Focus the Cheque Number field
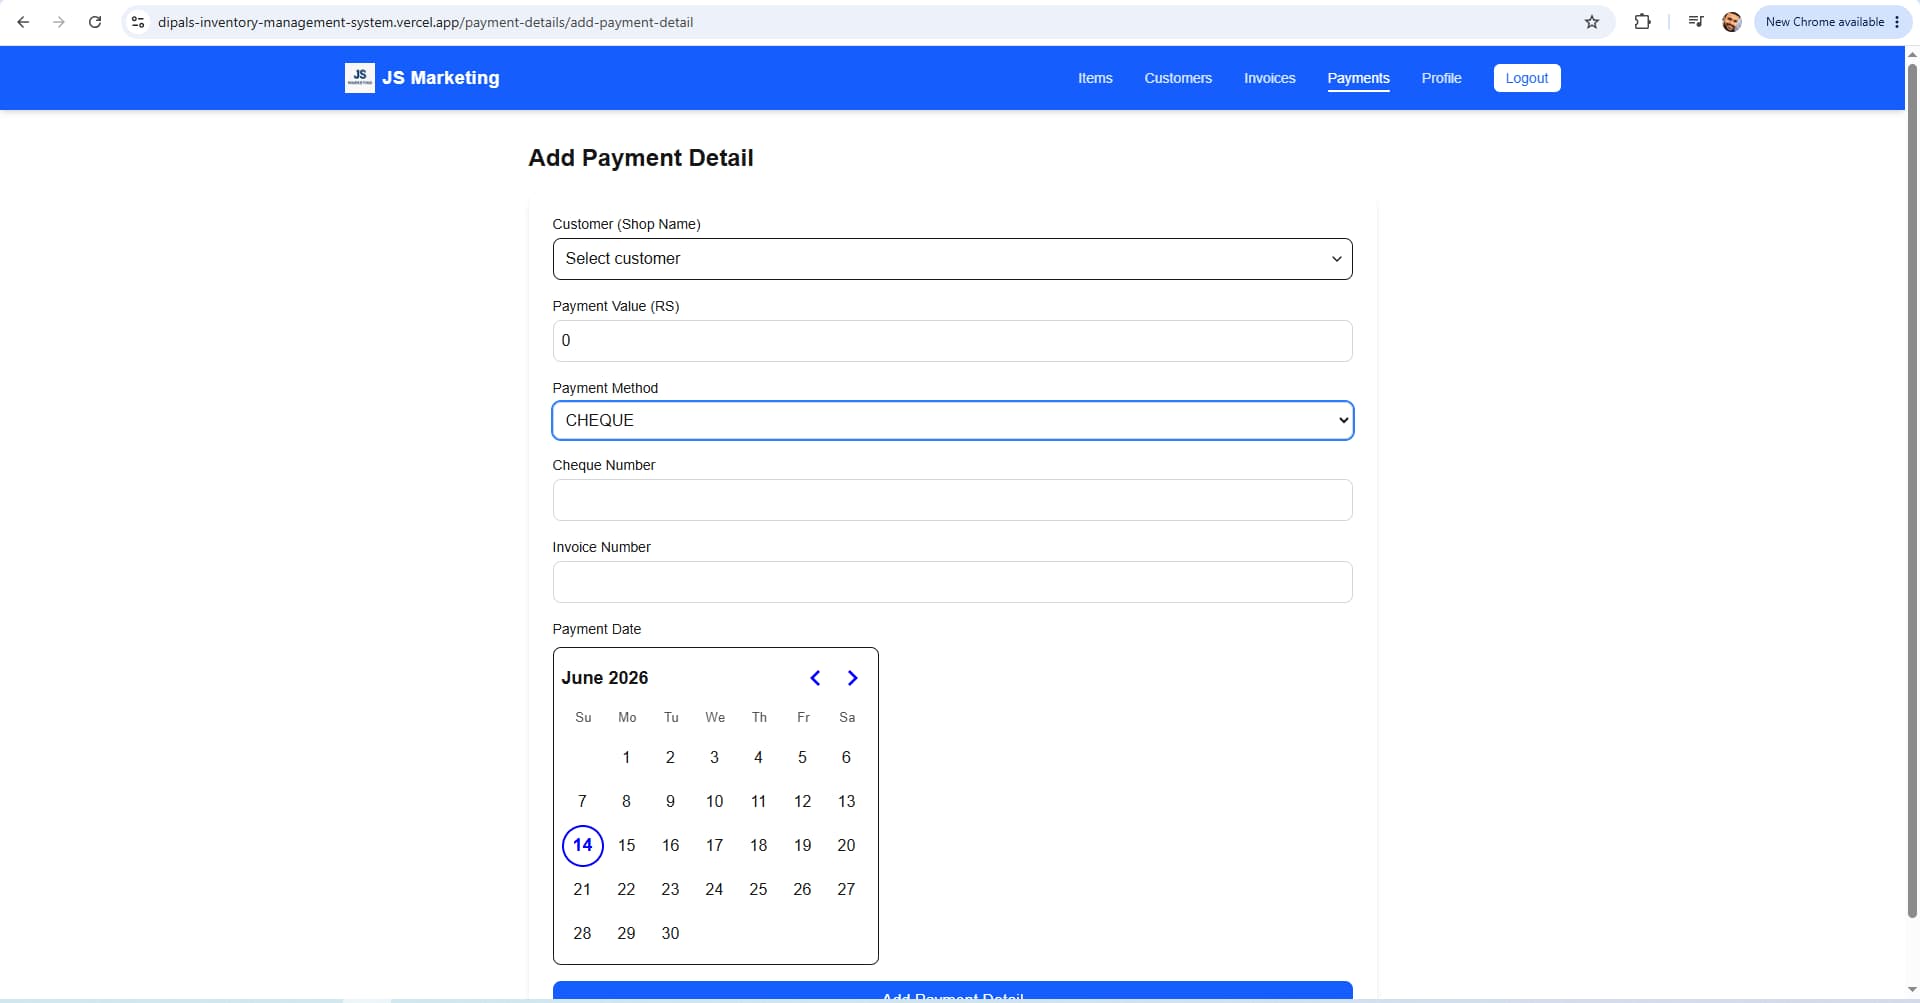 pos(952,500)
